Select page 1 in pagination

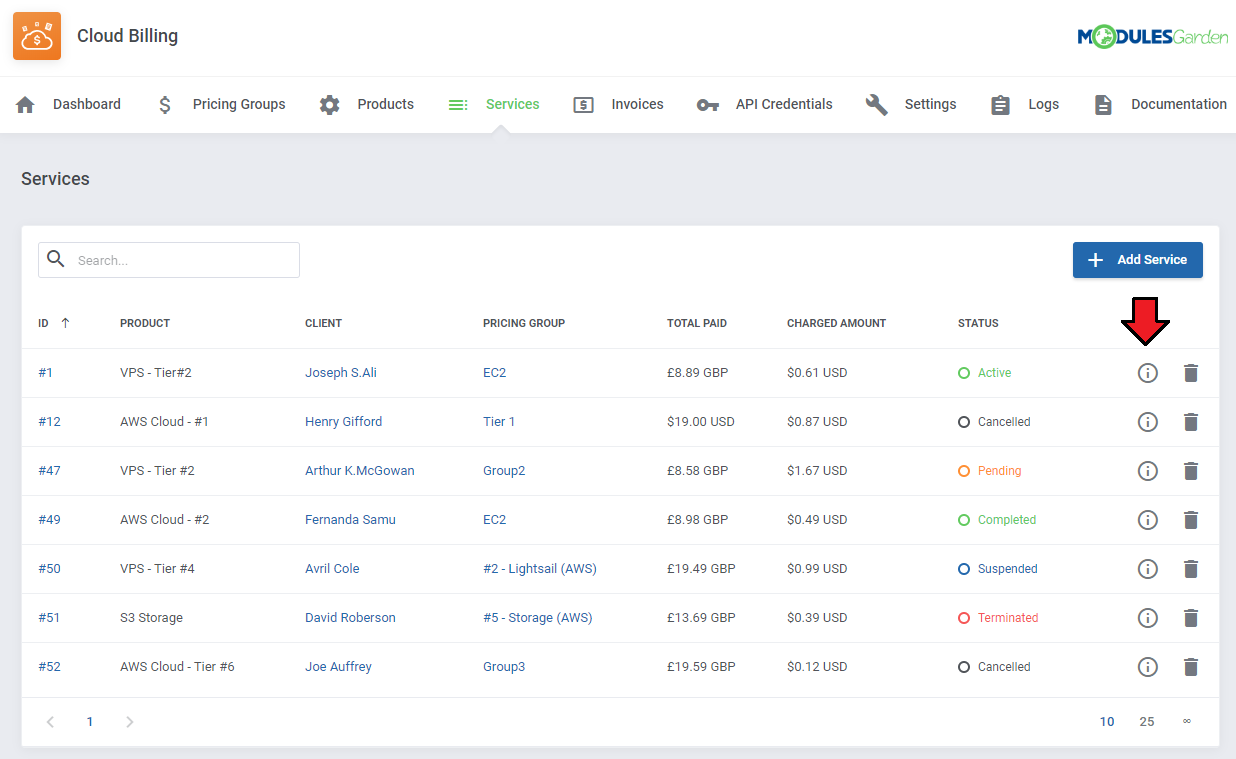90,722
